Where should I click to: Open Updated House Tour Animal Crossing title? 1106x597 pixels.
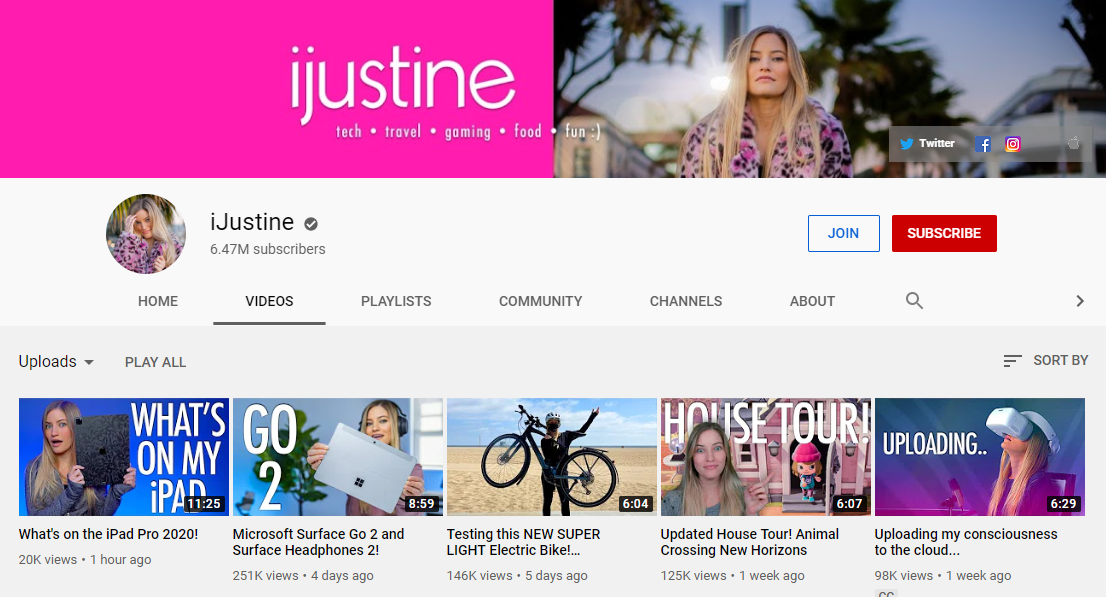pos(750,542)
